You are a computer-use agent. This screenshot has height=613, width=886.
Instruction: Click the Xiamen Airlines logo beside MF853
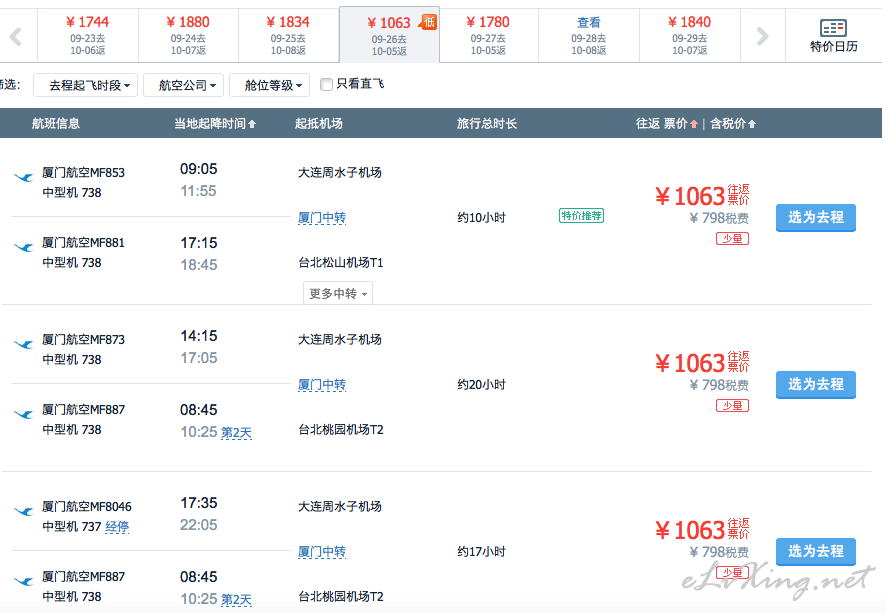coord(23,178)
